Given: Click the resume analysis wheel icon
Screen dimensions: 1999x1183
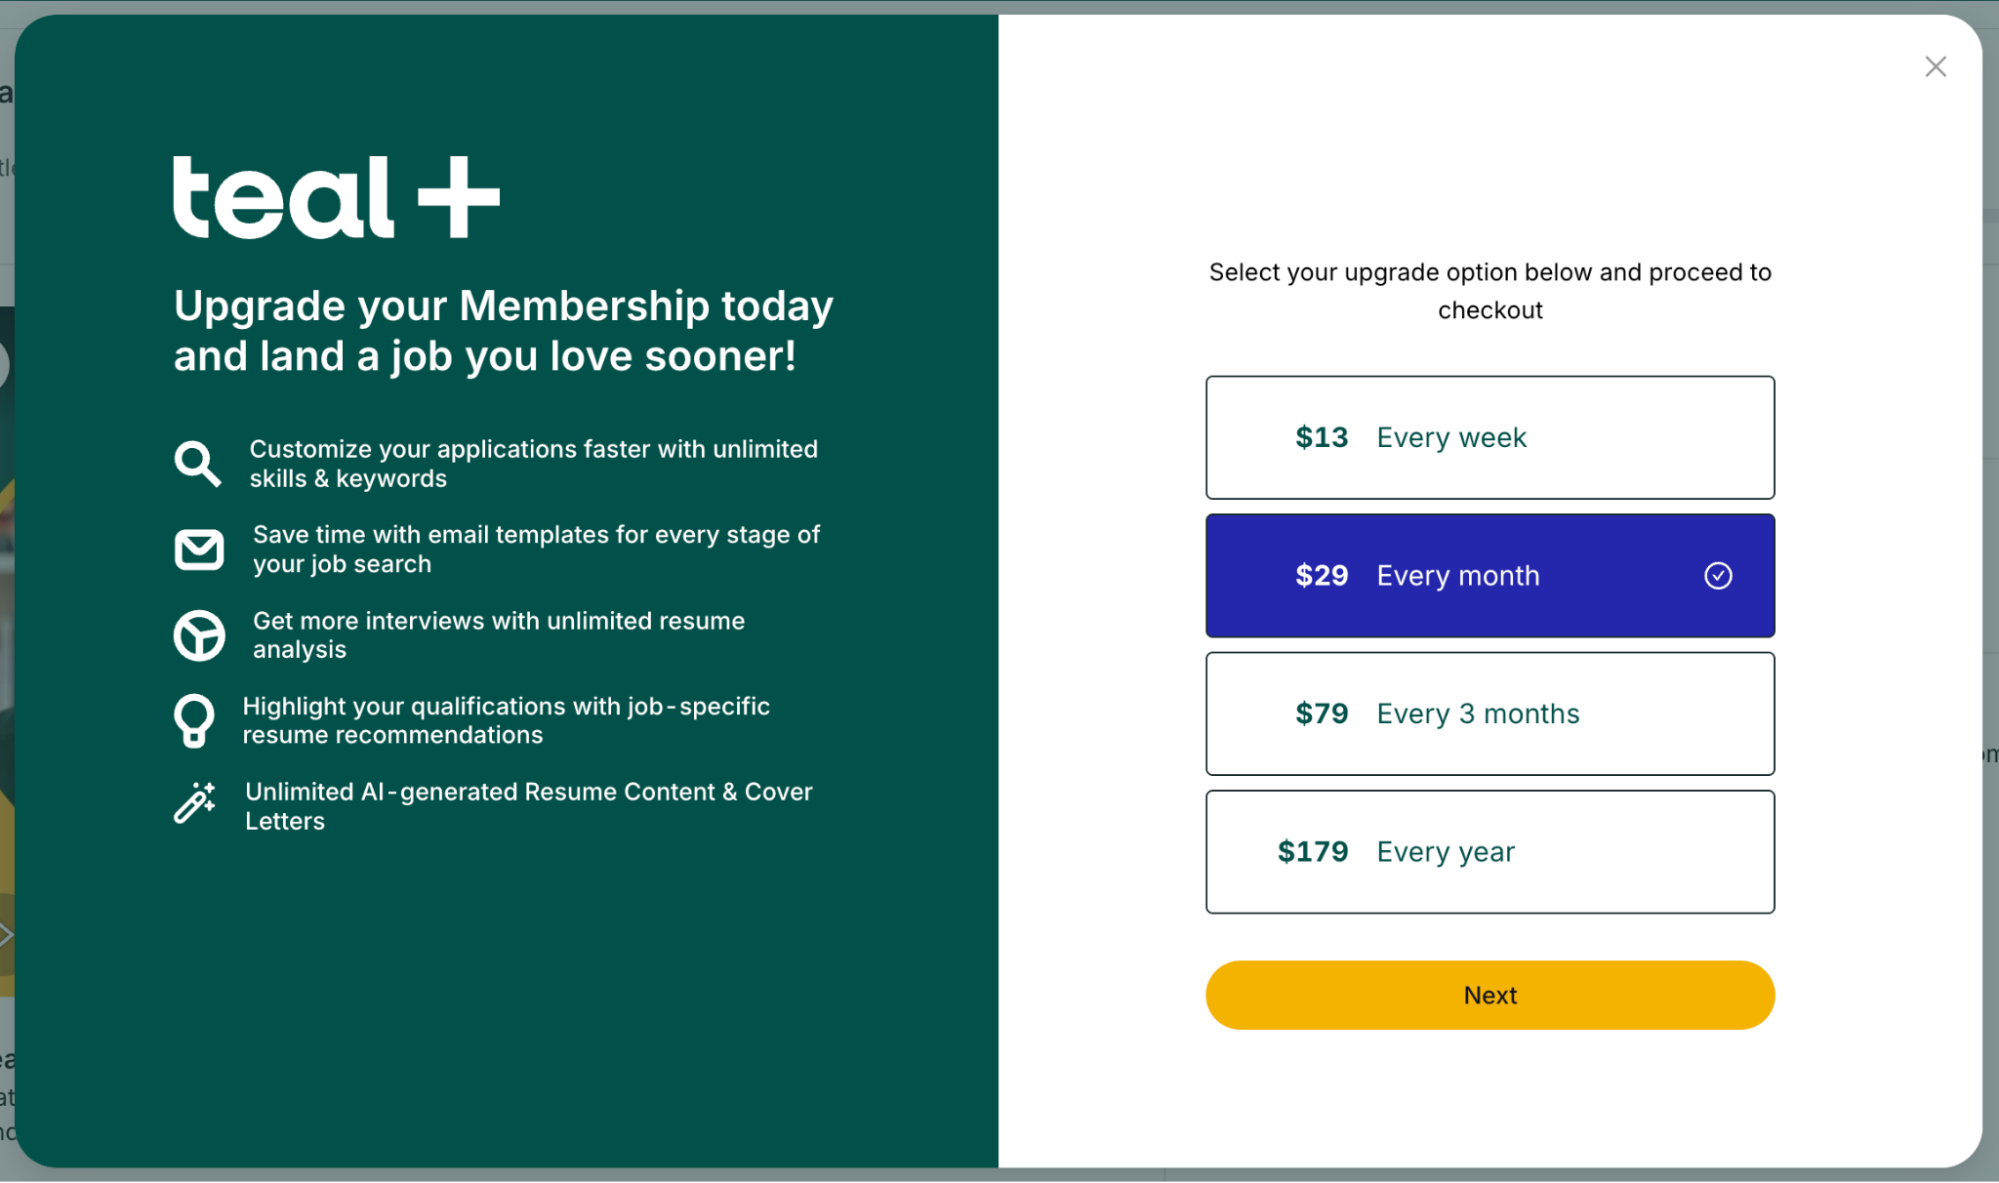Looking at the screenshot, I should [199, 635].
